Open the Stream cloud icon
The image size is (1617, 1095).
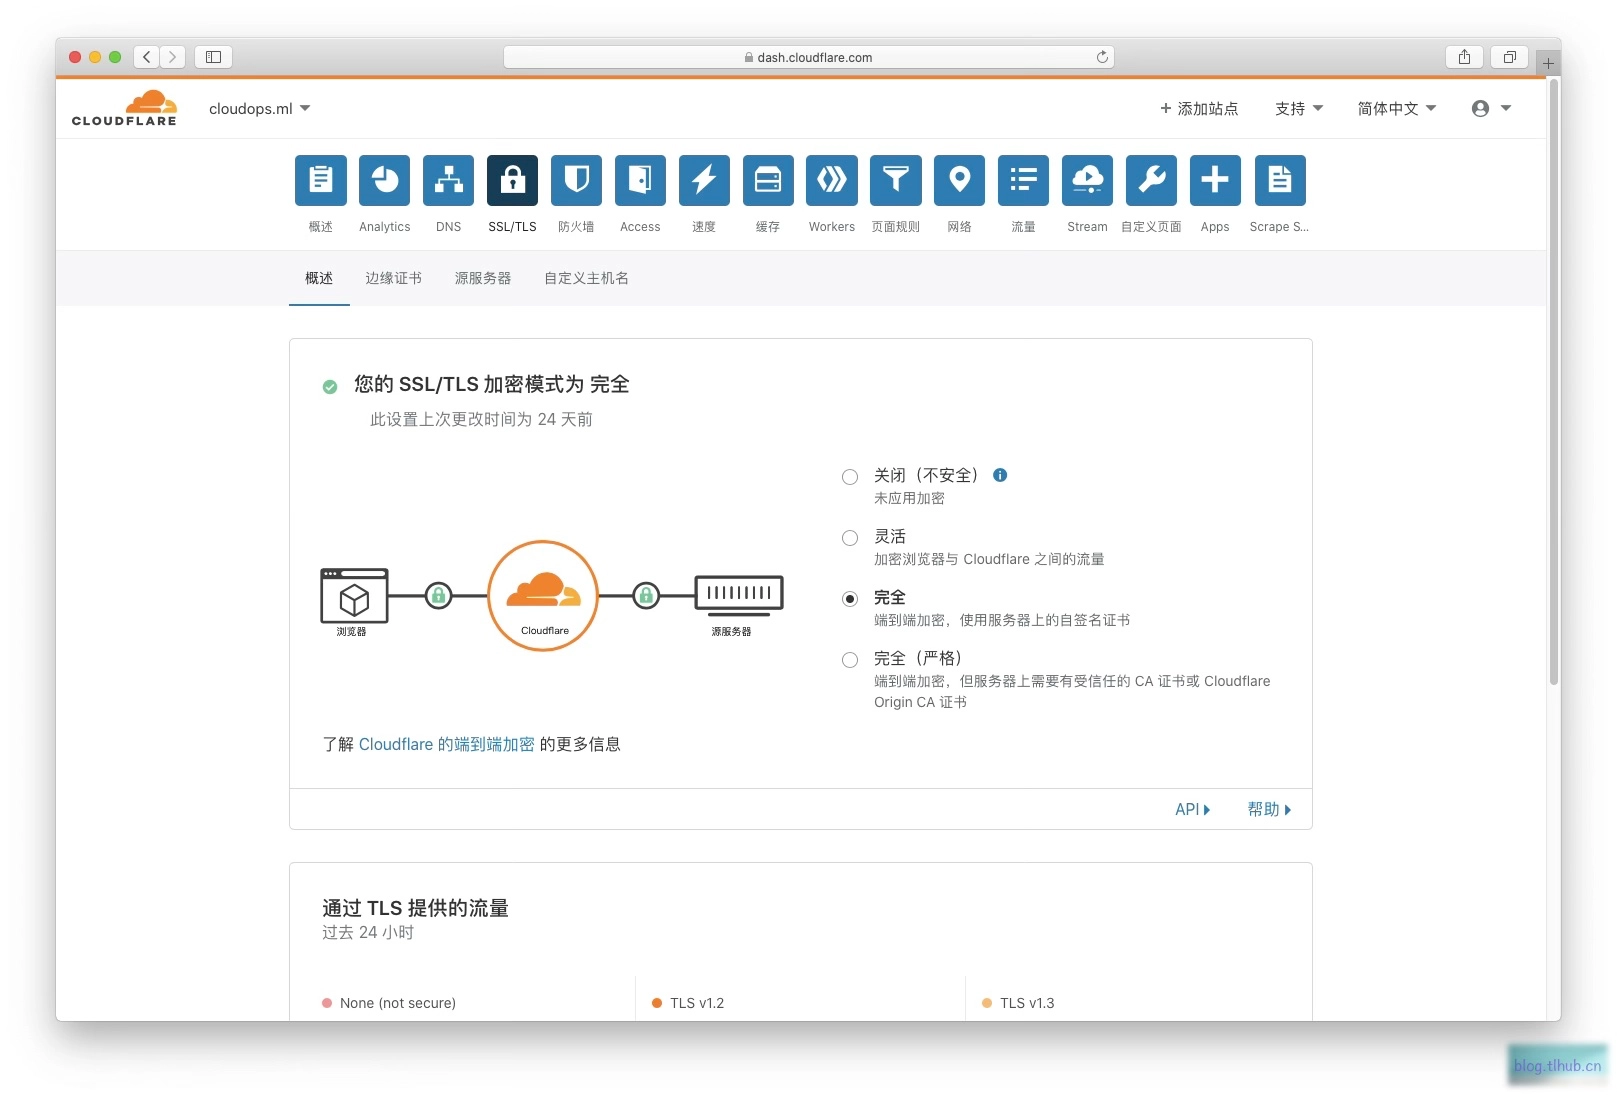tap(1087, 180)
